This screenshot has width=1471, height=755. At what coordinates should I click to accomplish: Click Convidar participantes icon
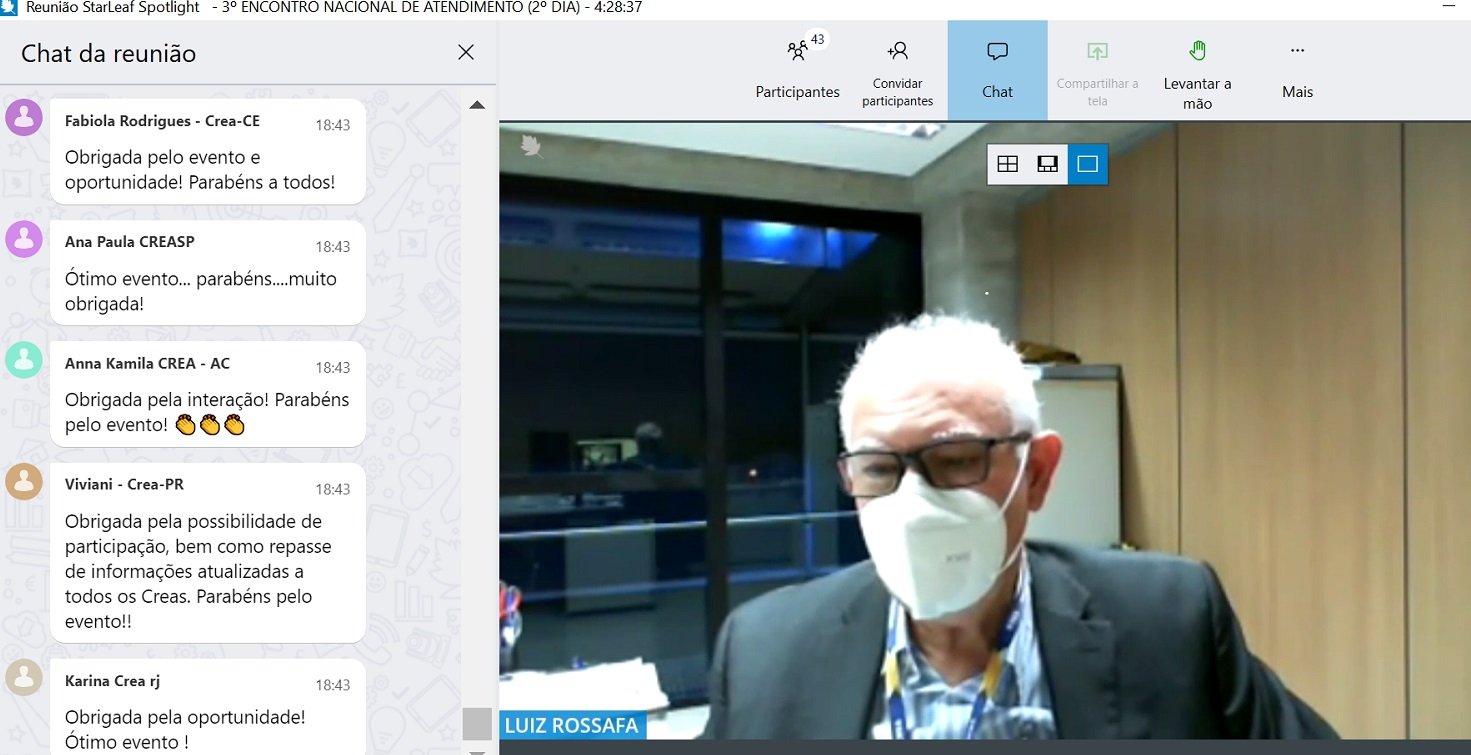tap(897, 52)
